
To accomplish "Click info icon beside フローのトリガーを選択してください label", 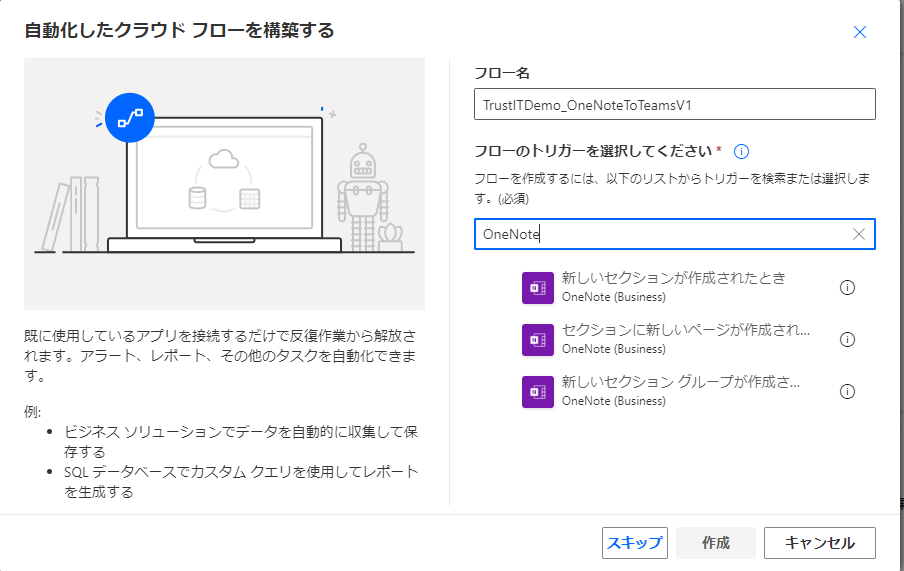I will tap(741, 152).
